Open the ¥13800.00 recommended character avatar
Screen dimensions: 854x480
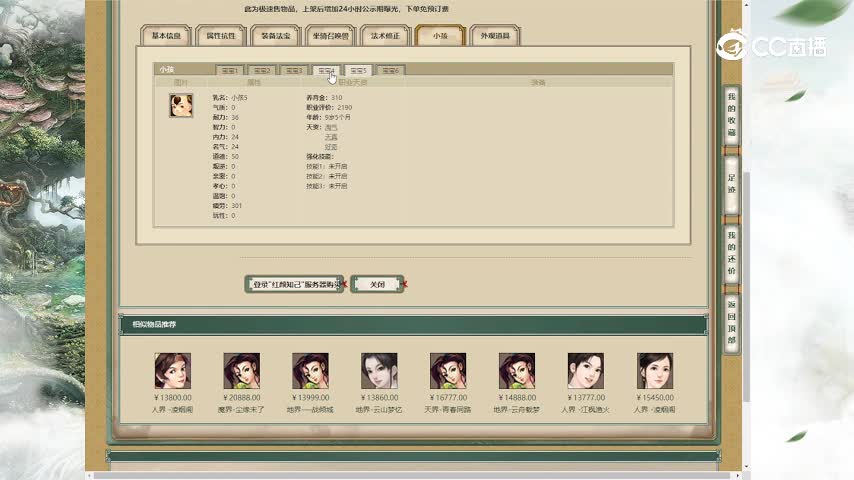click(x=173, y=370)
